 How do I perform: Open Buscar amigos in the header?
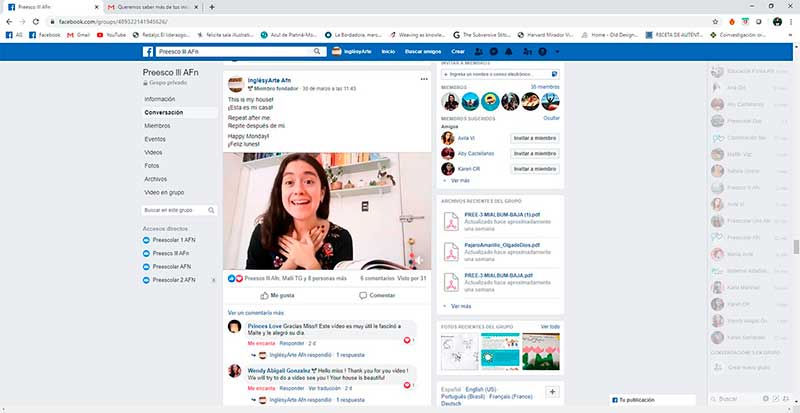pos(423,52)
